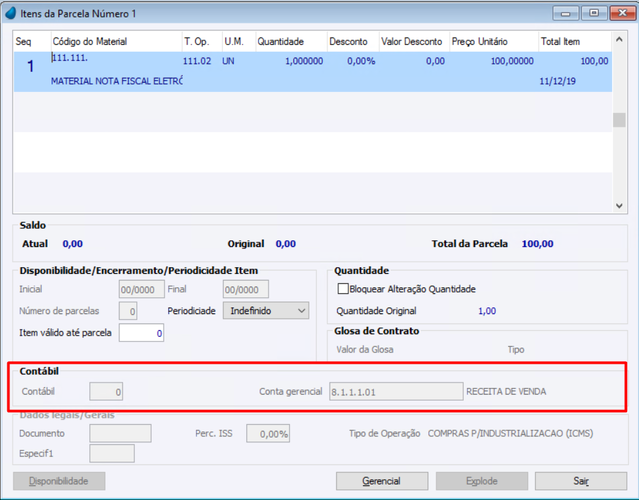
Task: Click the grid vertical scrollbar thumb
Action: 619,120
